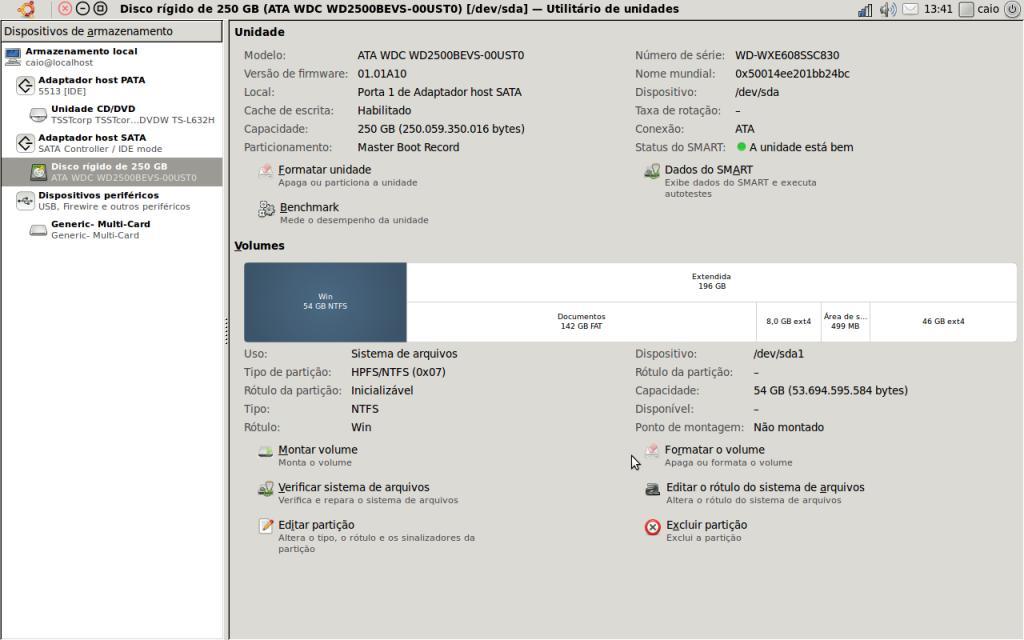The height and width of the screenshot is (640, 1024).
Task: Select the Documentos 142 GB FAT partition
Action: 581,321
